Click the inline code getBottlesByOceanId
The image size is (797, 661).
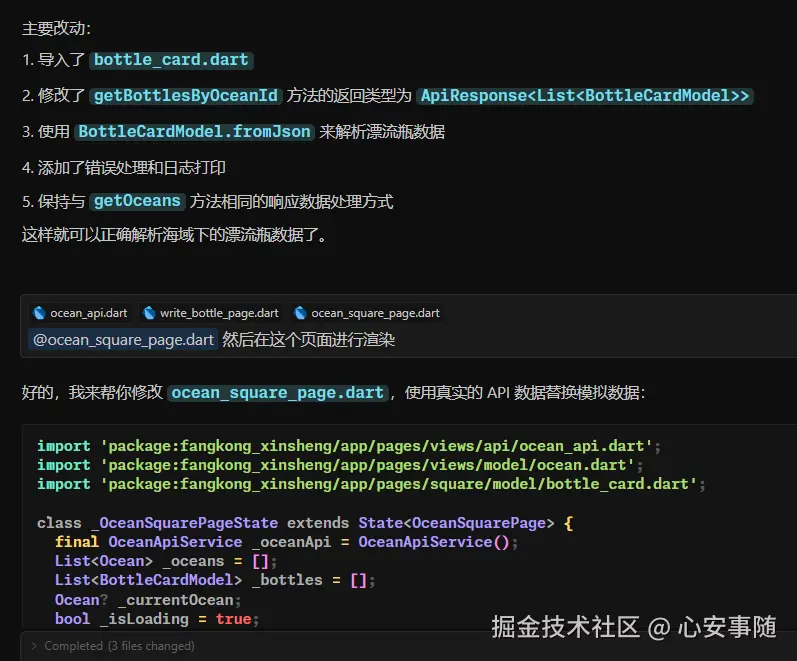tap(186, 96)
